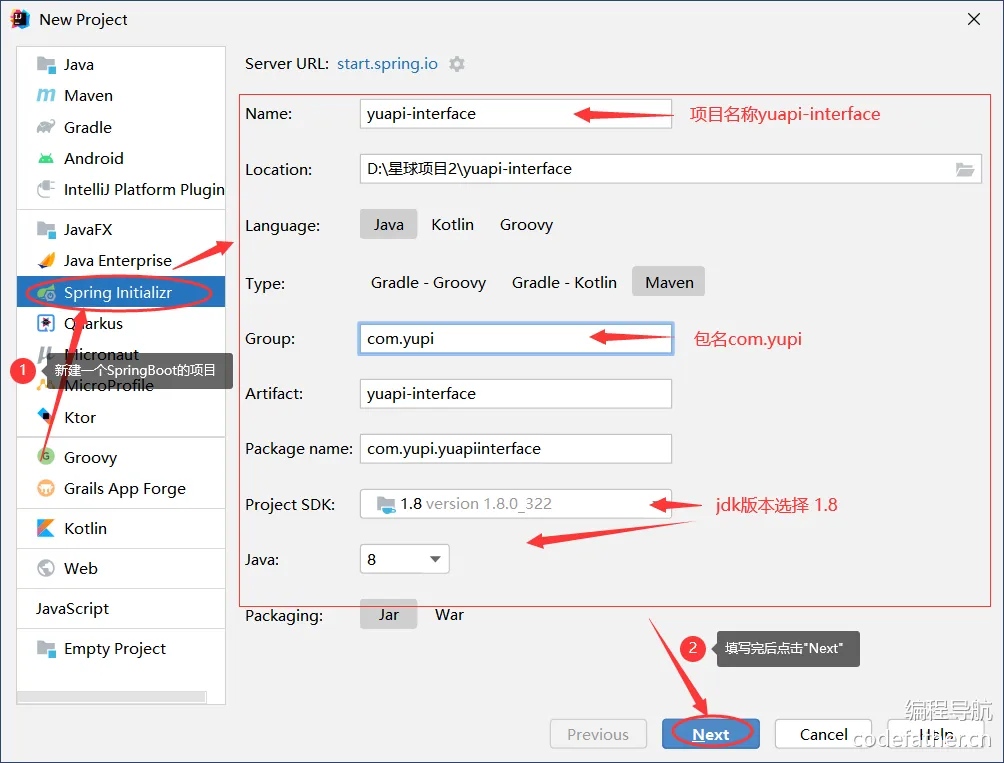This screenshot has height=763, width=1004.
Task: Click the Location input field
Action: point(670,169)
